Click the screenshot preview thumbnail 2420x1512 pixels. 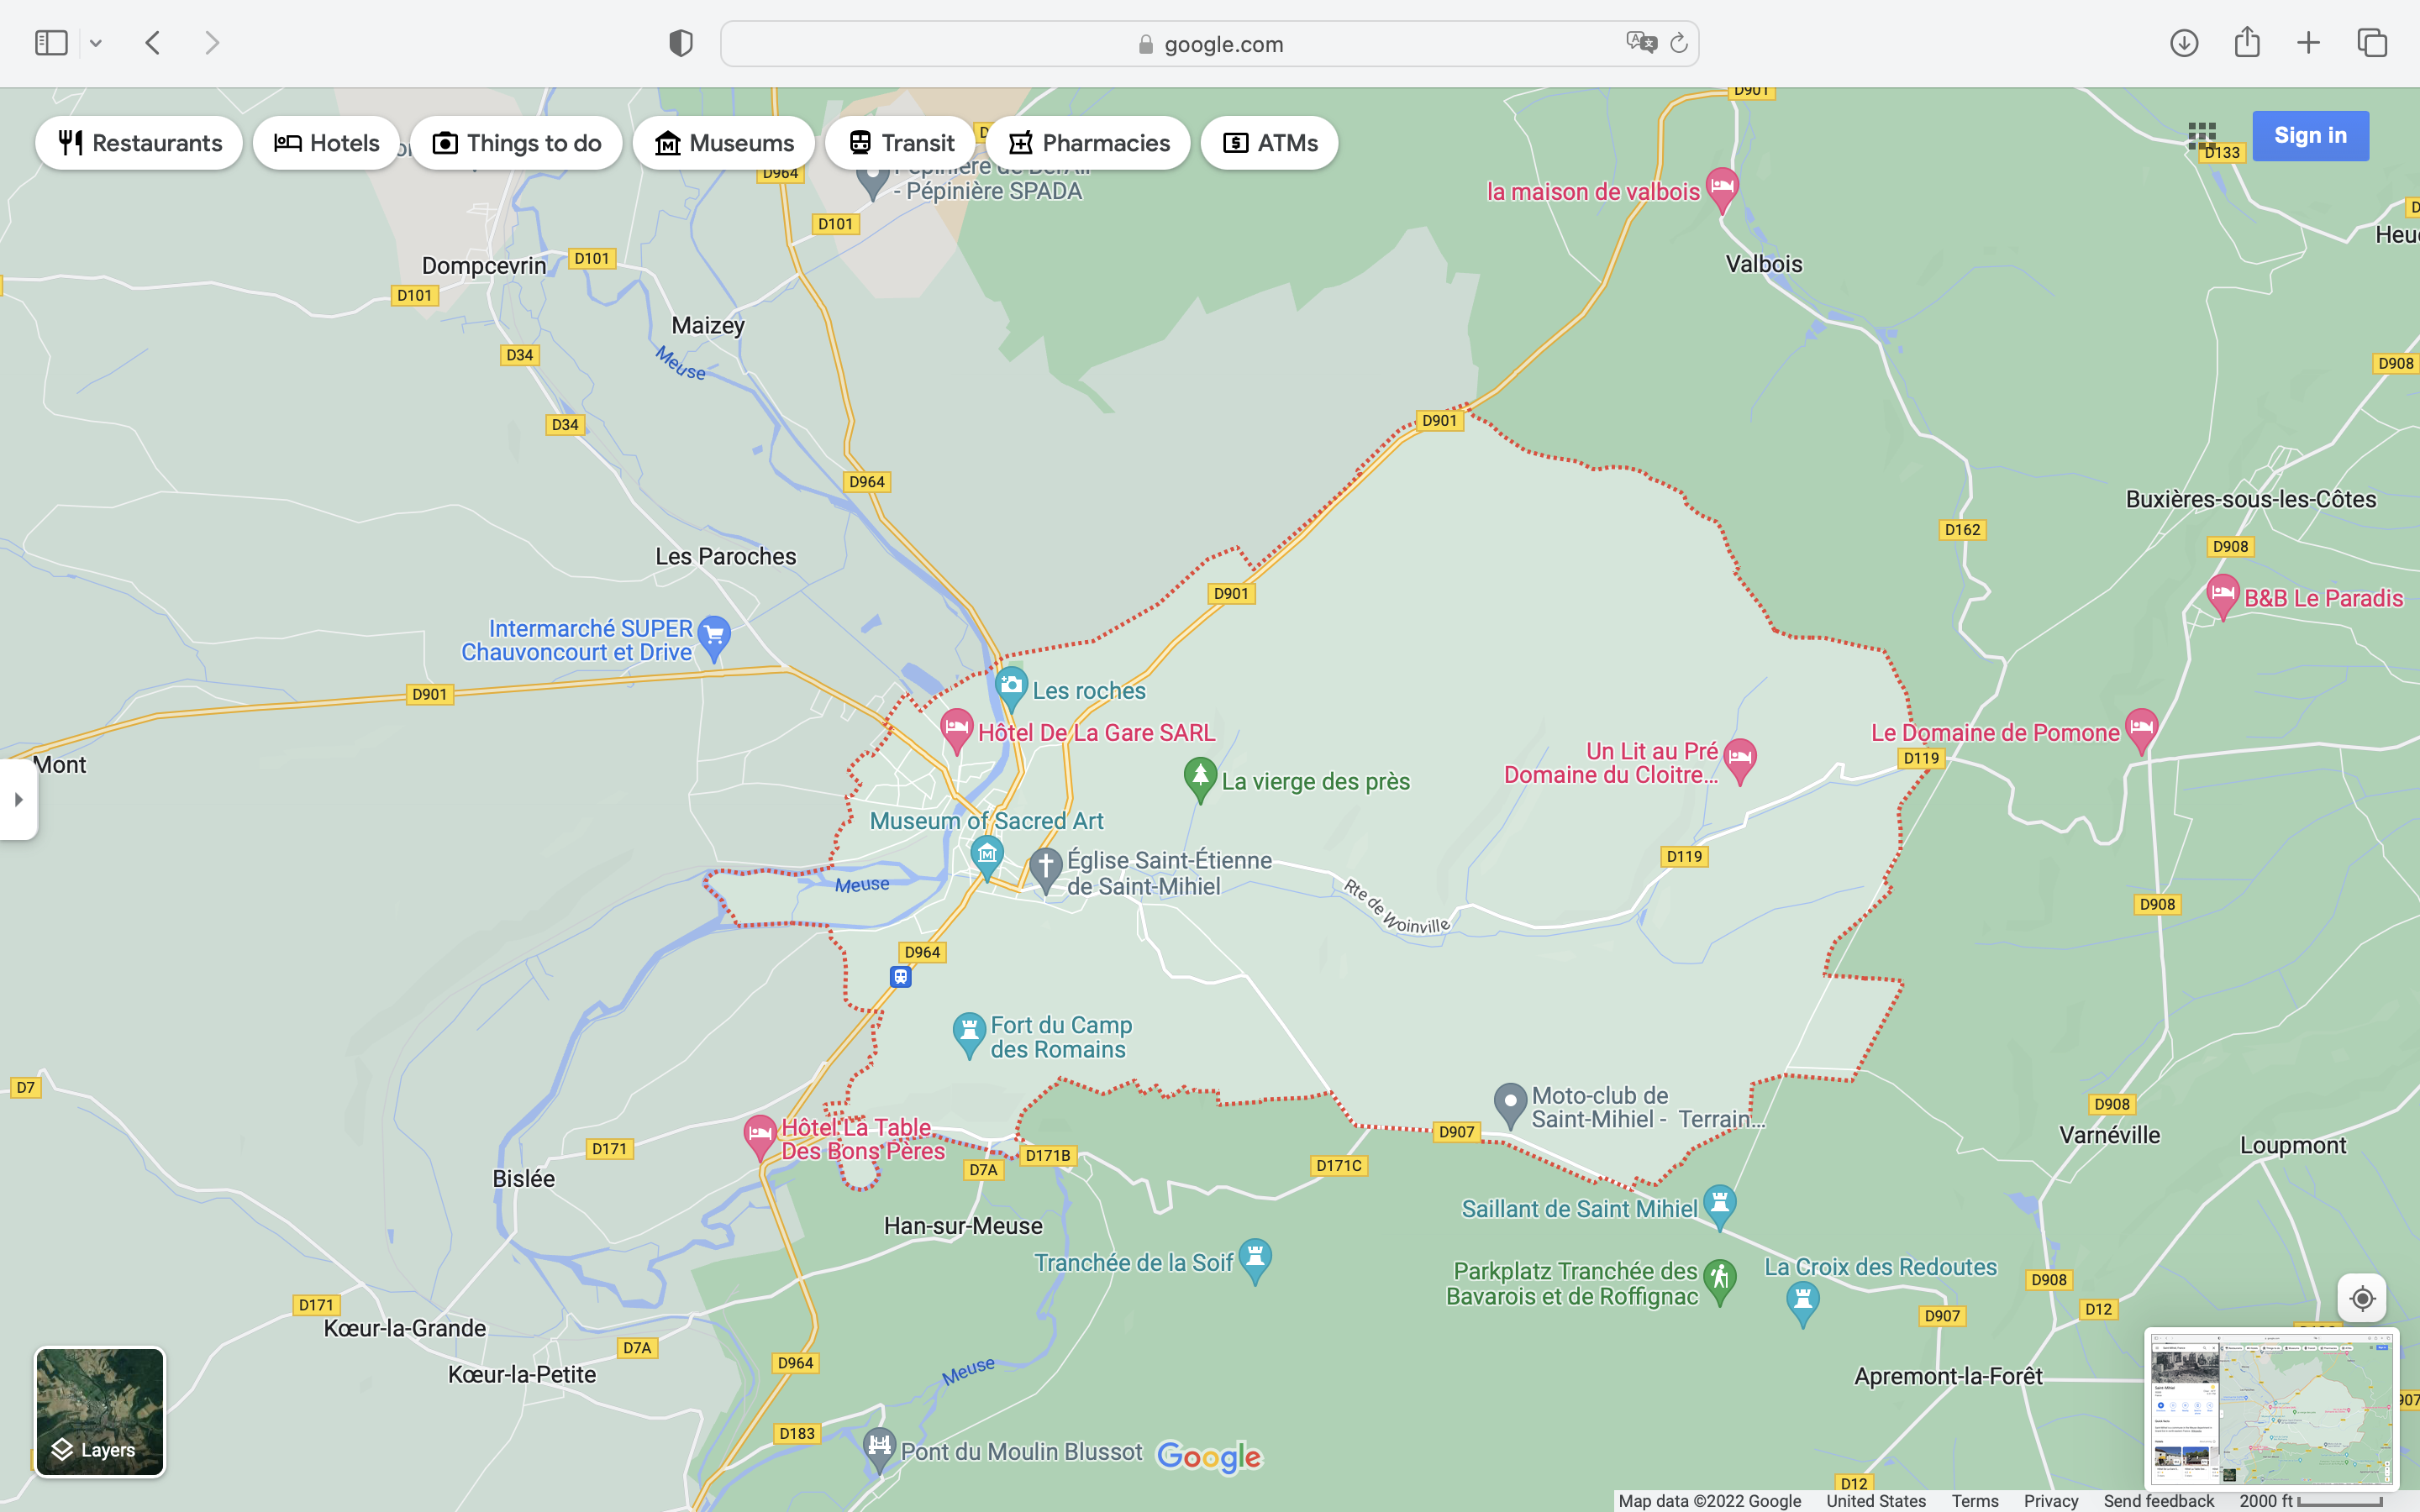coord(2271,1407)
